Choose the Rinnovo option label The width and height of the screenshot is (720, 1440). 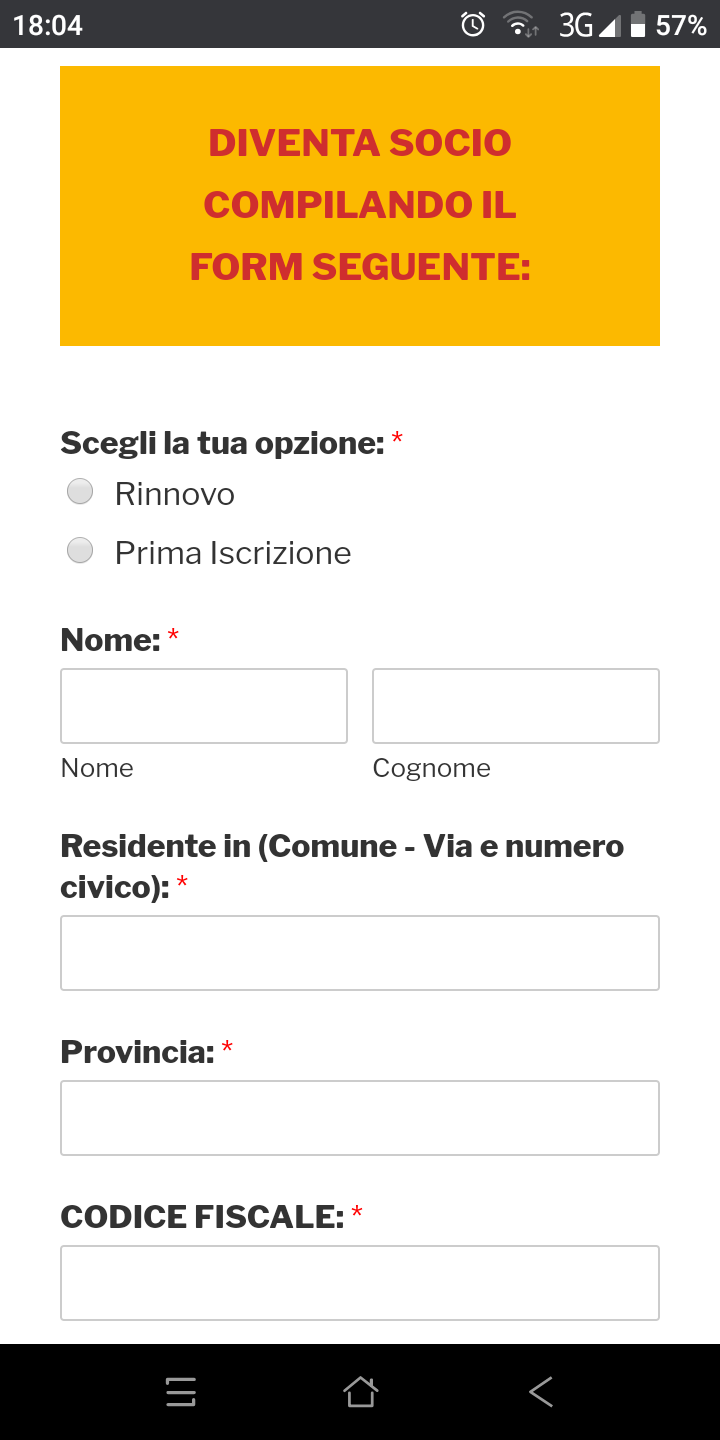[175, 494]
